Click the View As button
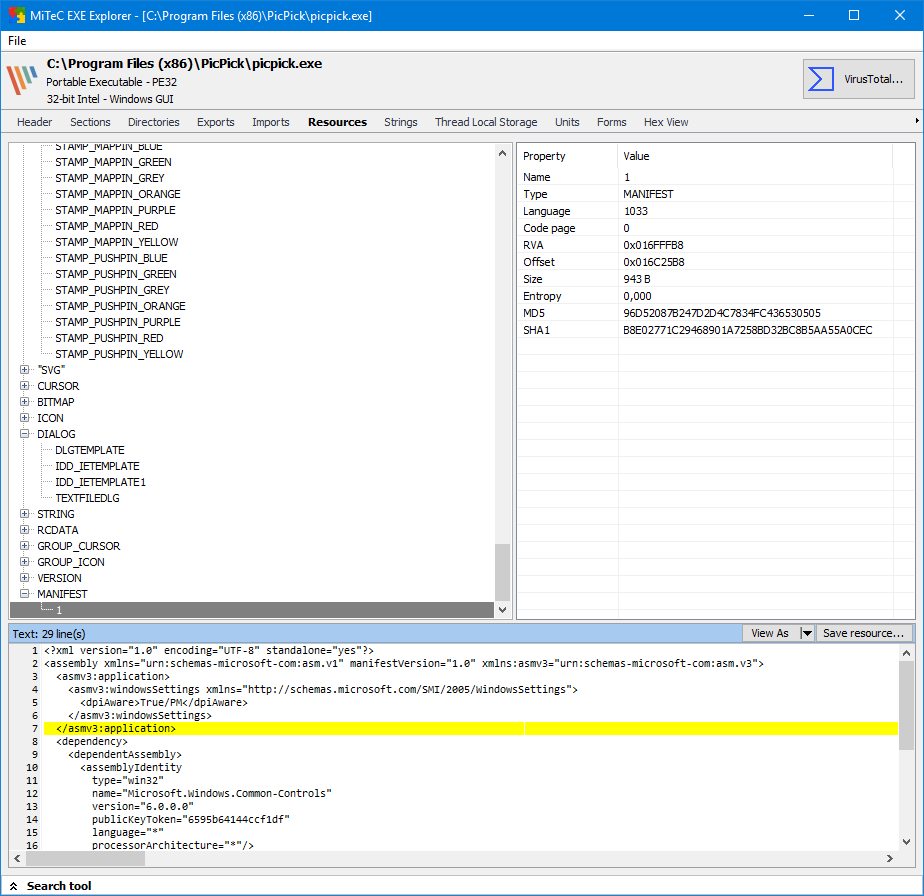924x896 pixels. coord(770,633)
